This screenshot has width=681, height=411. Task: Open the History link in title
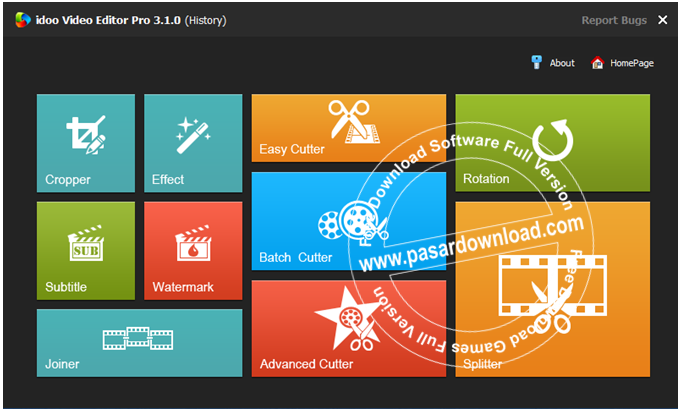point(205,20)
